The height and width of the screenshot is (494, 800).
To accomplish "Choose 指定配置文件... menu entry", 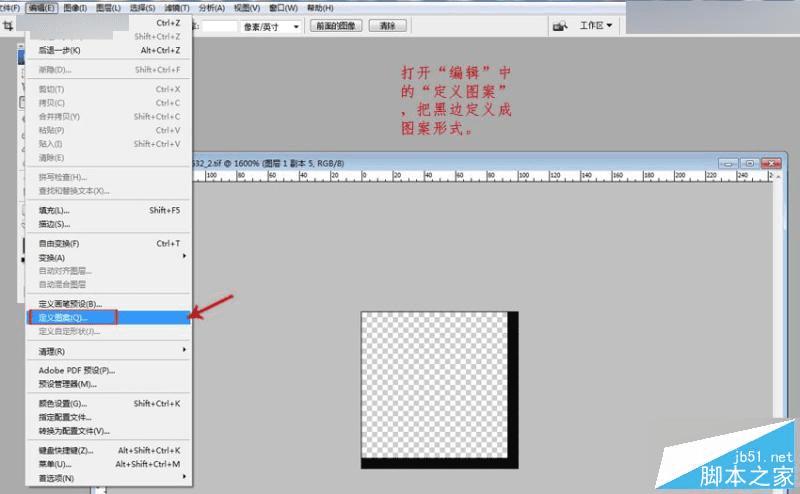I will (109, 417).
